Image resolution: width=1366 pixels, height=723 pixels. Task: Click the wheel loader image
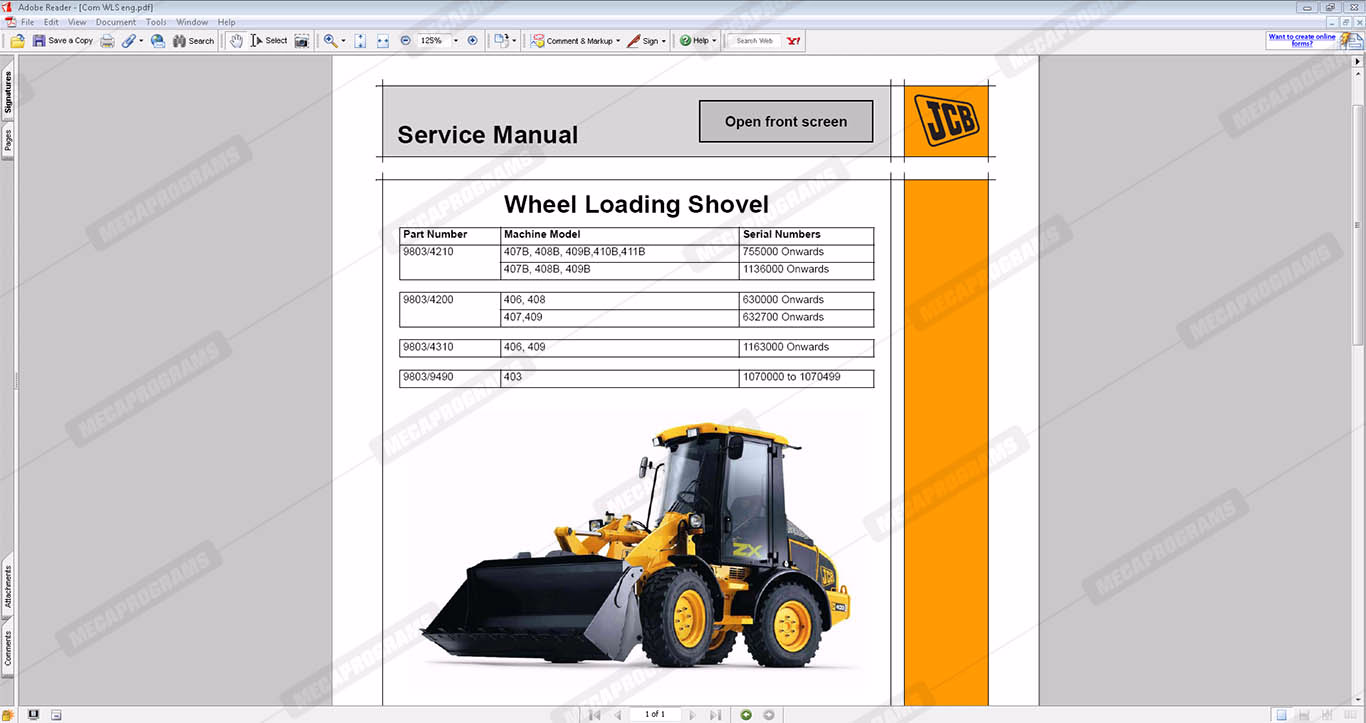(x=634, y=547)
